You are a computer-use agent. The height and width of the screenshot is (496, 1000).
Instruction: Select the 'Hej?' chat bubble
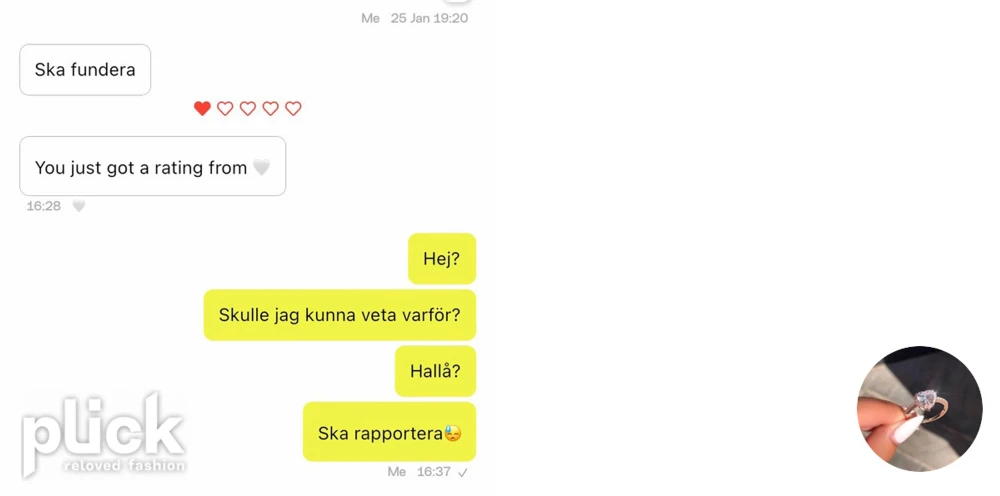[442, 258]
